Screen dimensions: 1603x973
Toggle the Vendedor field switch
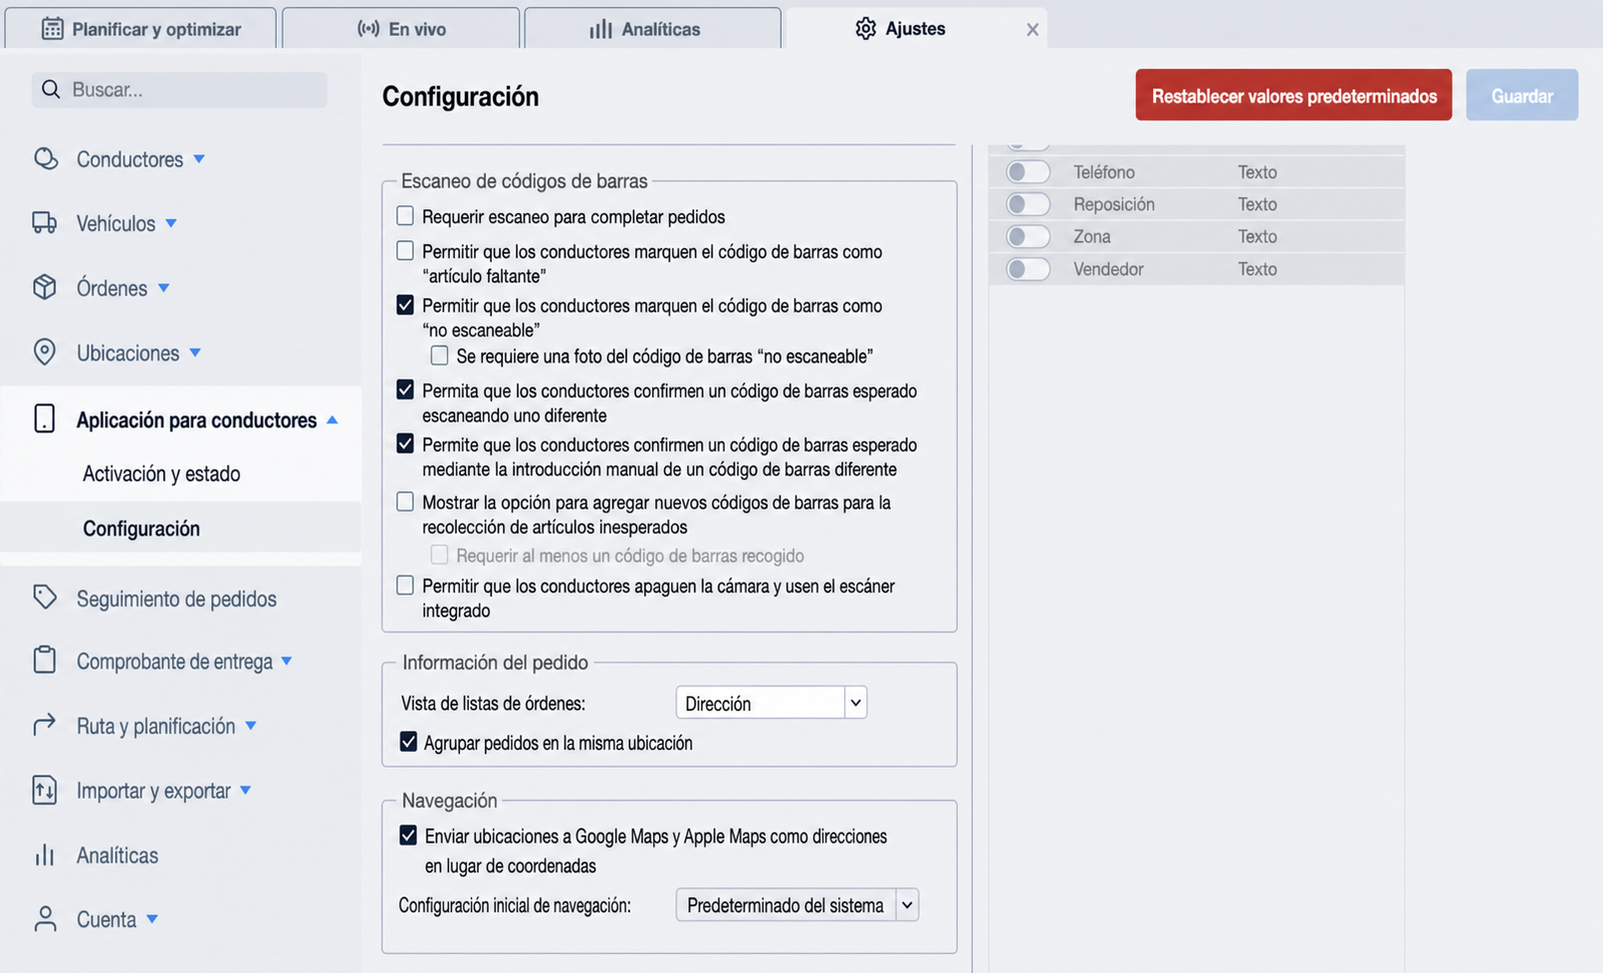coord(1028,269)
